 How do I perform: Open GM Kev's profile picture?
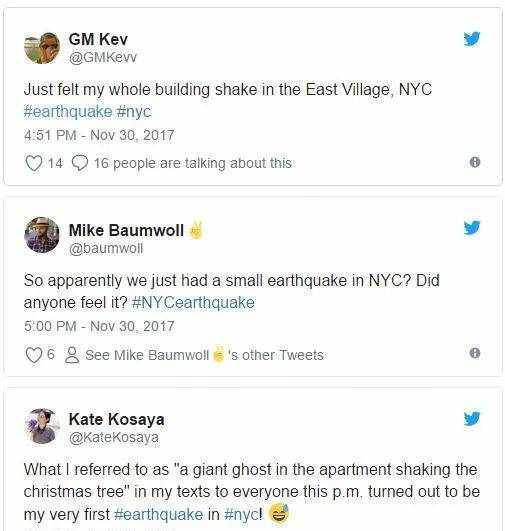(x=42, y=48)
